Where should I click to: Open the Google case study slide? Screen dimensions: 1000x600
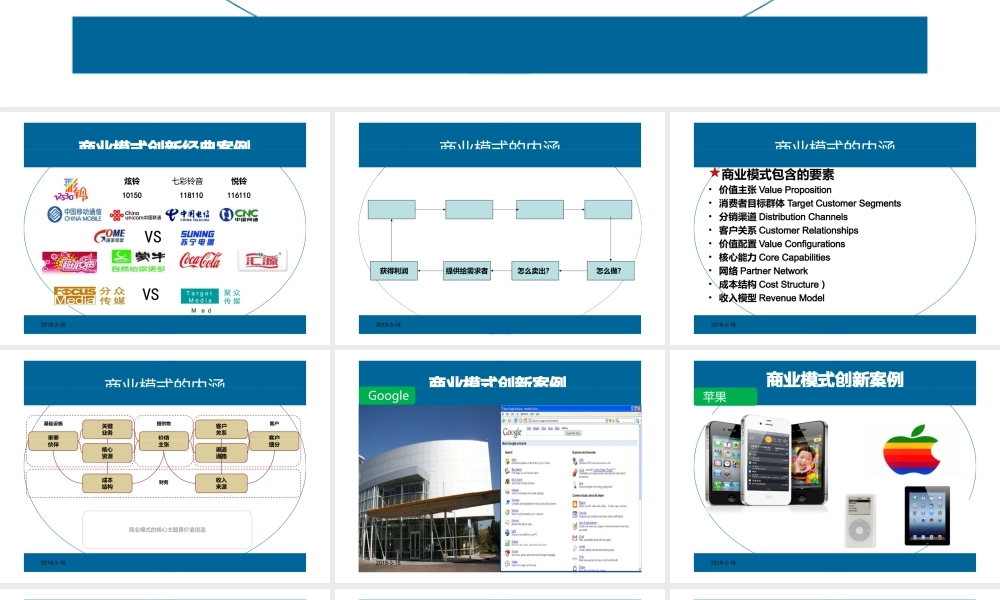[x=499, y=466]
